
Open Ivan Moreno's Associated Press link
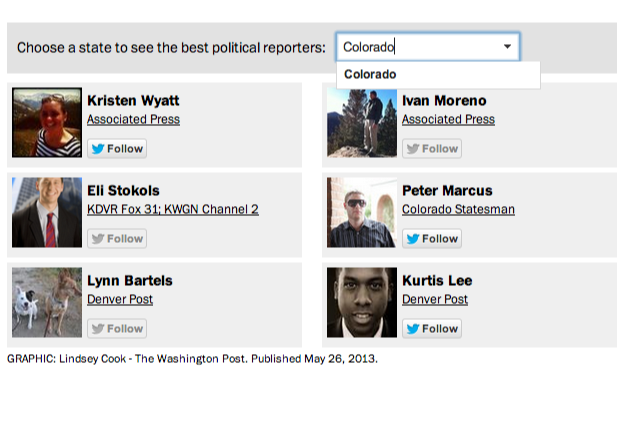click(x=448, y=120)
